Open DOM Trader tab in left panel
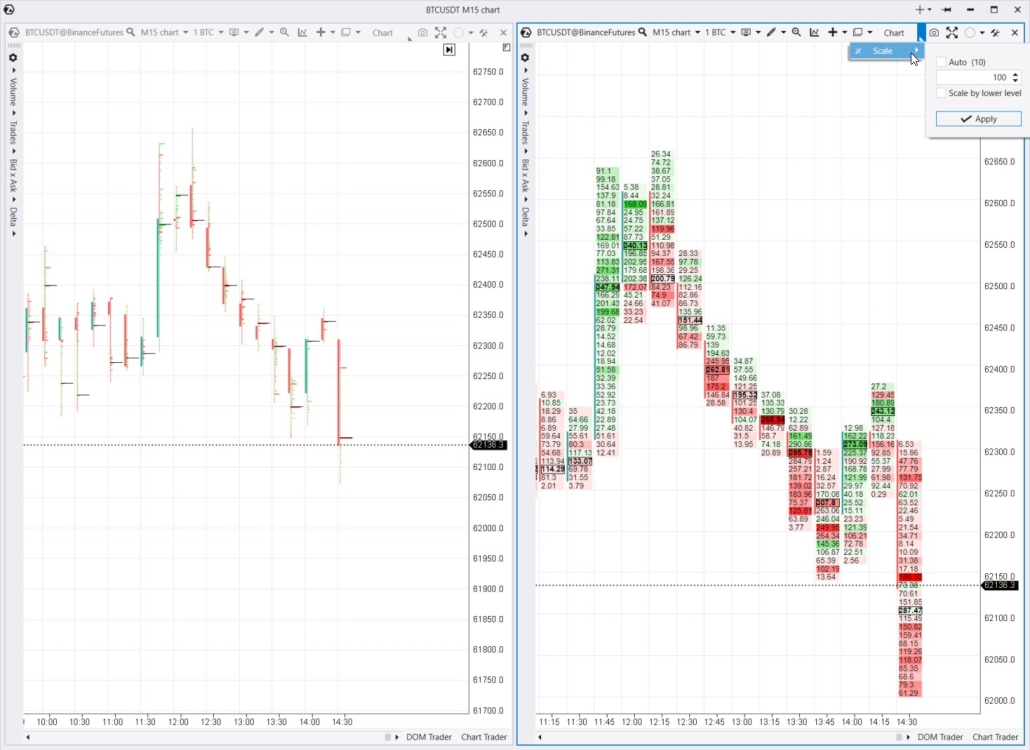 click(x=428, y=737)
